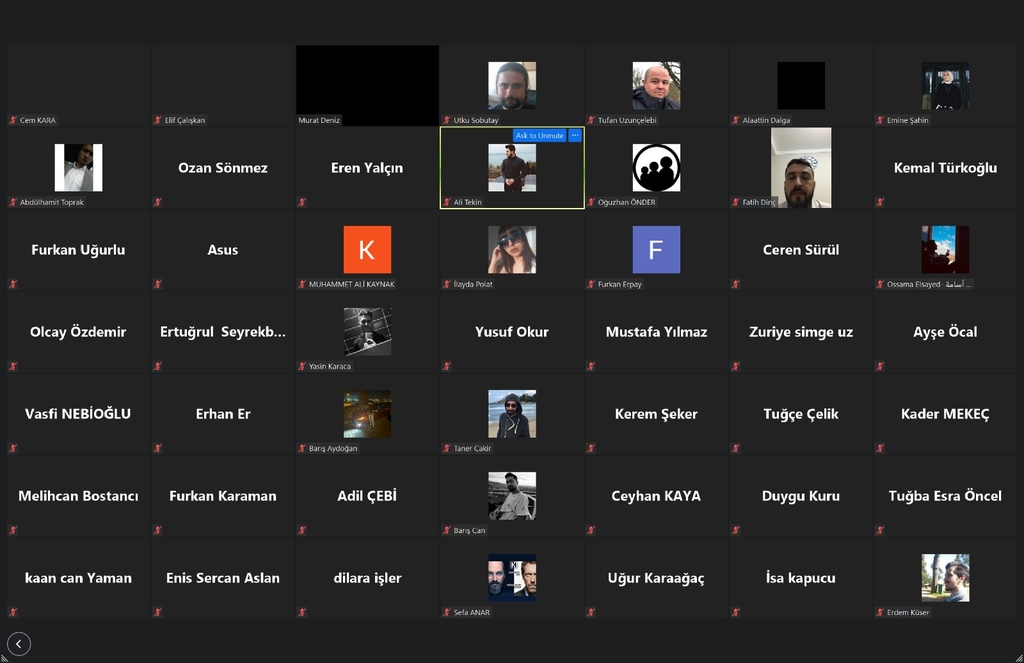Go to the previous gallery page arrow
The image size is (1024, 663).
pos(19,644)
